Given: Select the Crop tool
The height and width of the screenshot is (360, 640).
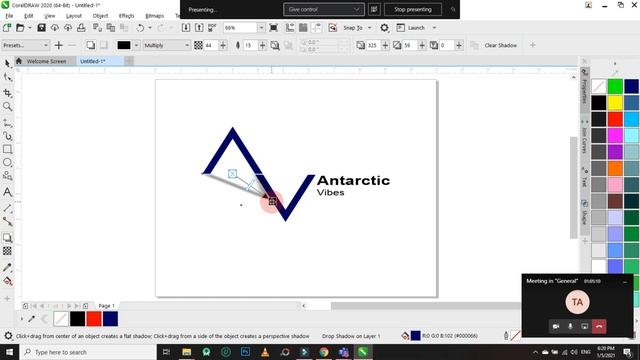Looking at the screenshot, I should 7,93.
